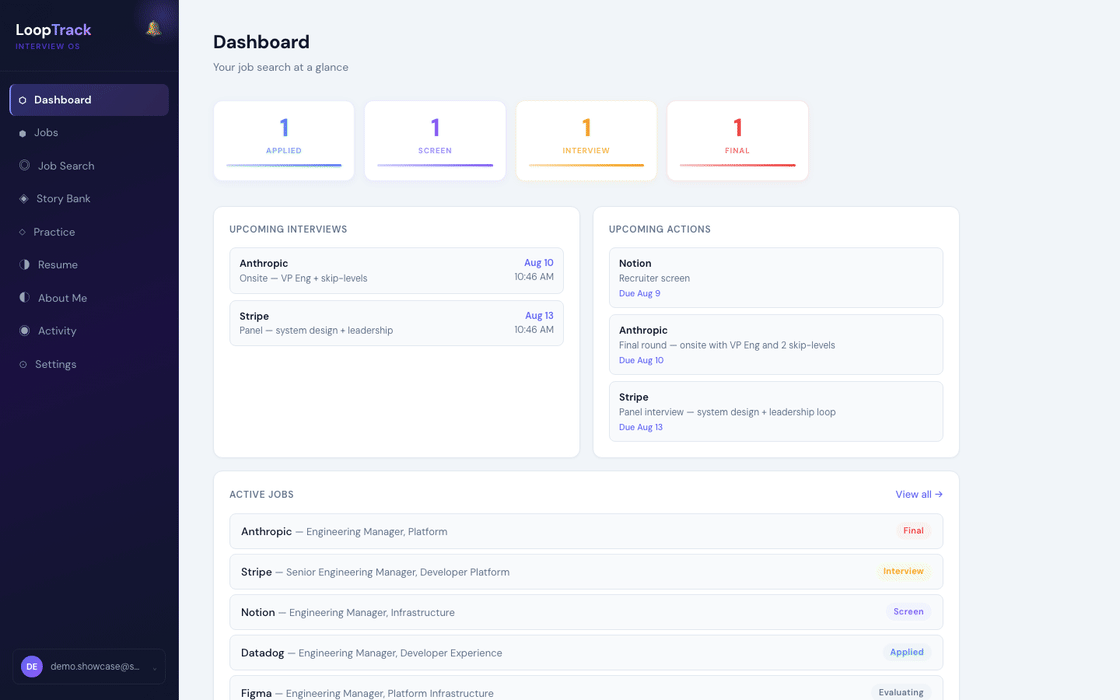Open Datadog Engineering Manager job row
Image resolution: width=1120 pixels, height=700 pixels.
coord(586,653)
